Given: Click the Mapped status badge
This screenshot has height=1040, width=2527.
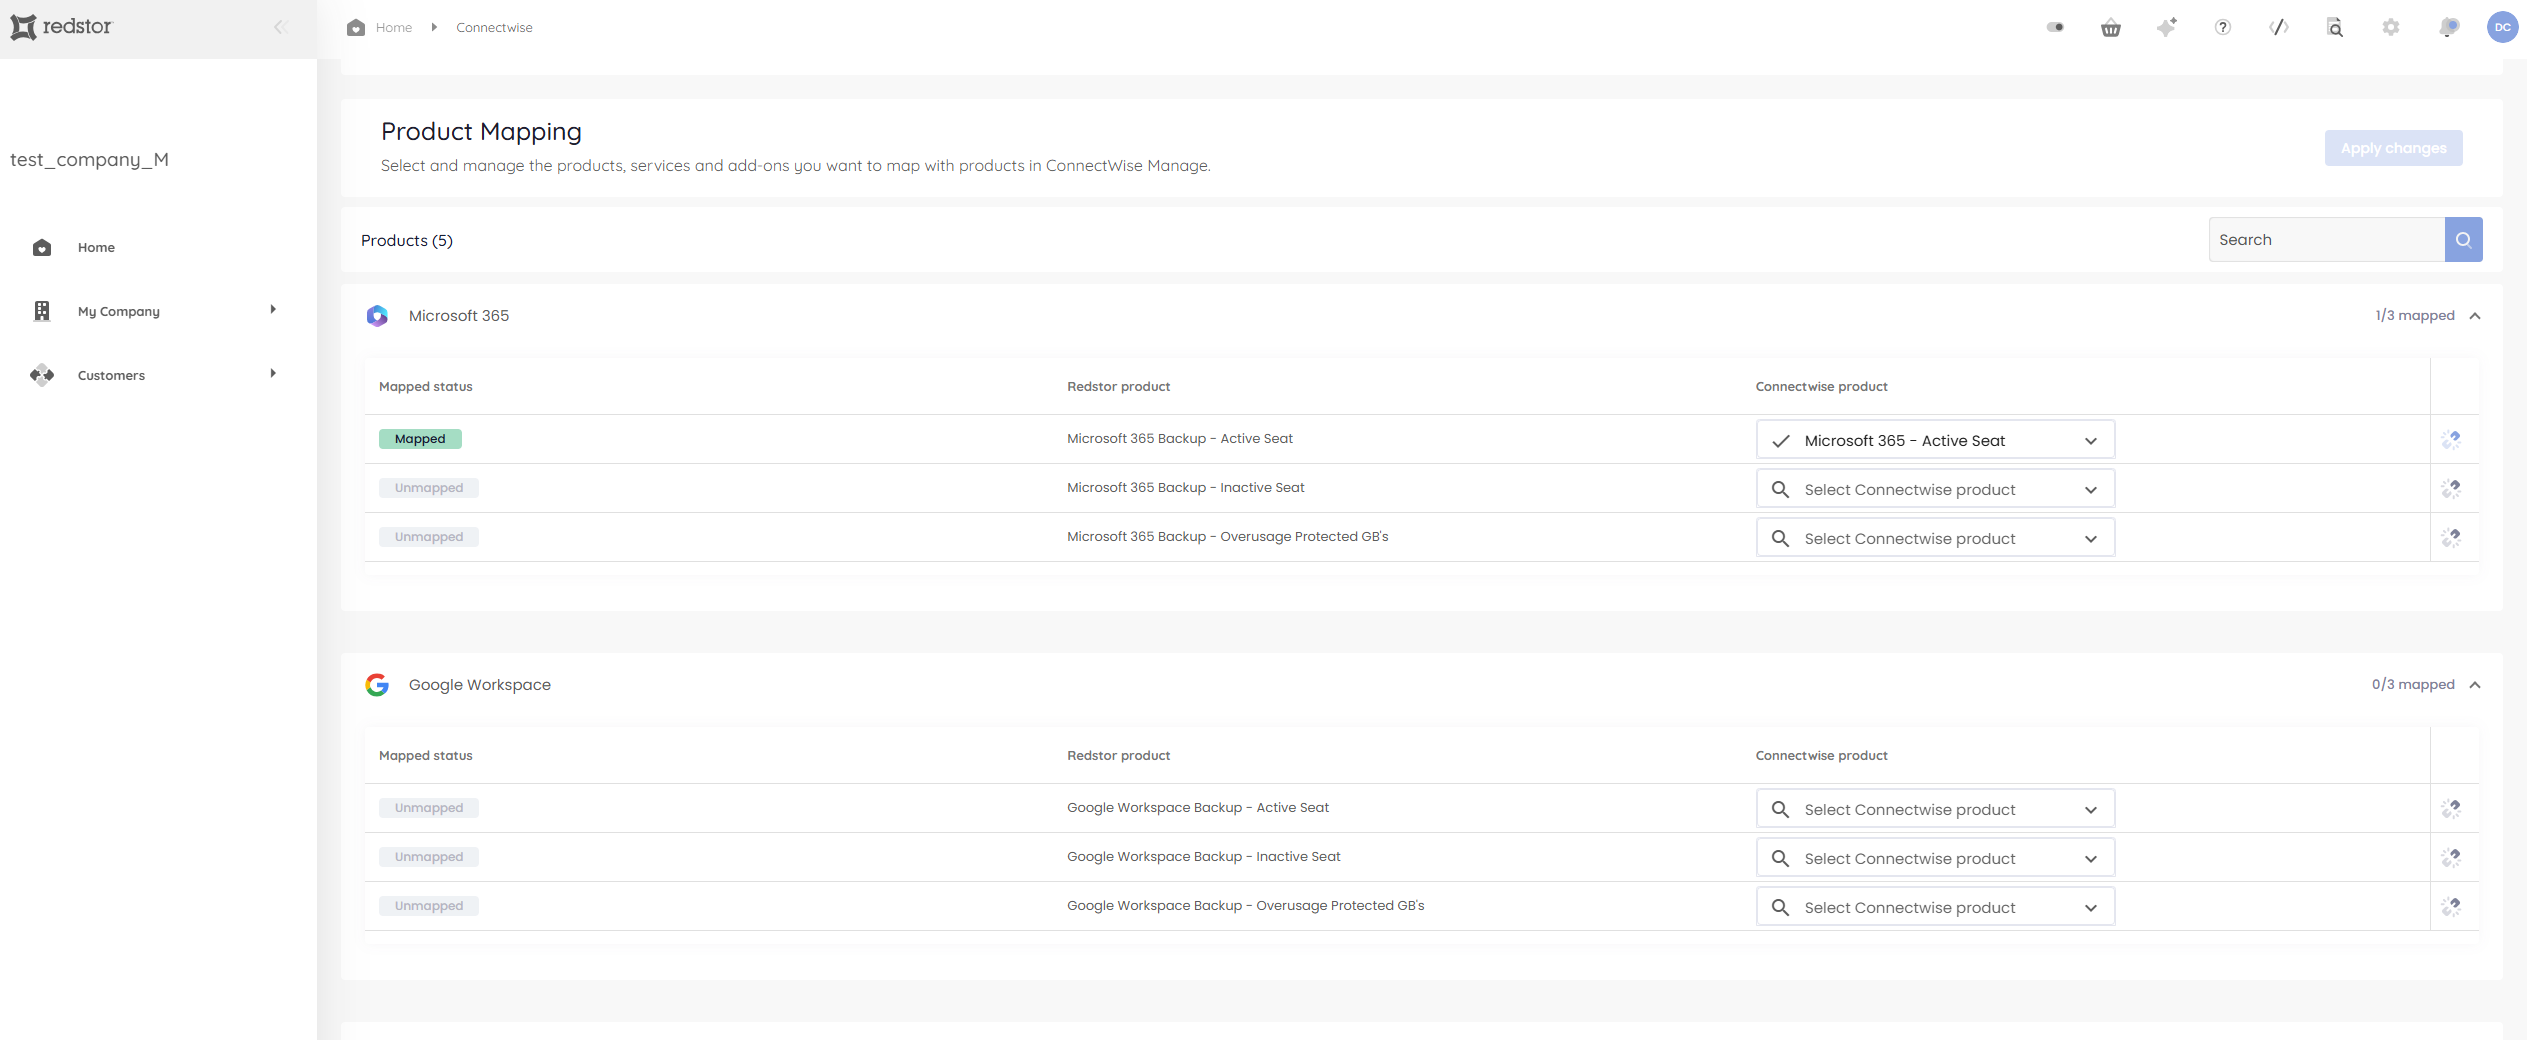Looking at the screenshot, I should coord(420,439).
